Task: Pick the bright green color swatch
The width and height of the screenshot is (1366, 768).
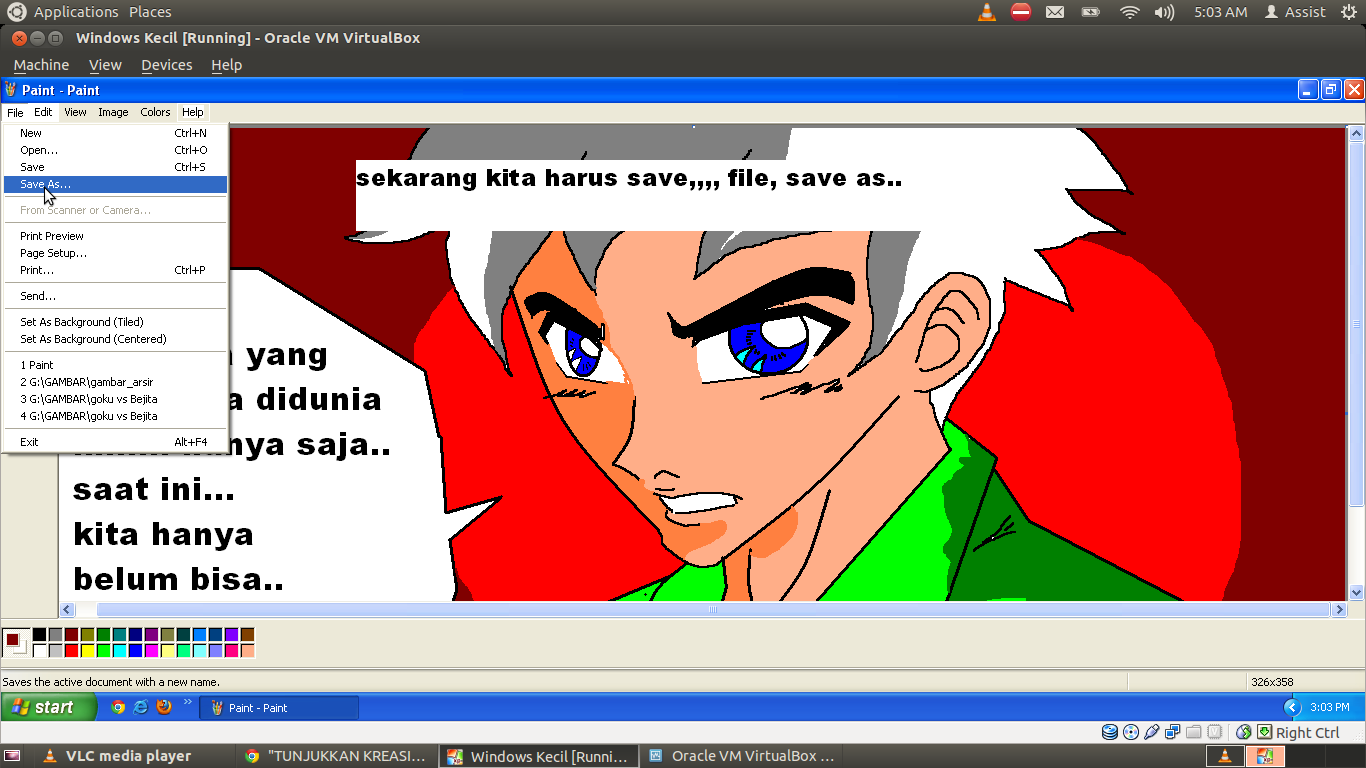Action: point(103,651)
